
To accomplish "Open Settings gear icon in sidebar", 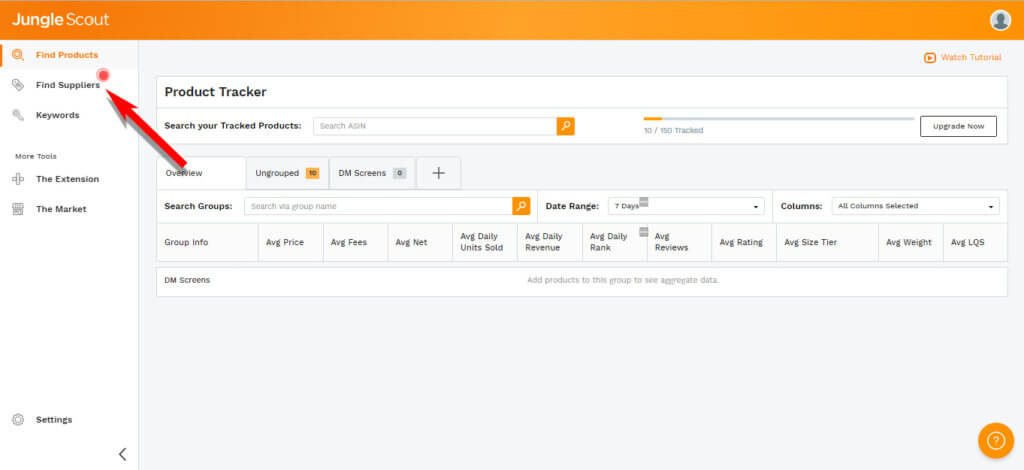I will (x=18, y=419).
